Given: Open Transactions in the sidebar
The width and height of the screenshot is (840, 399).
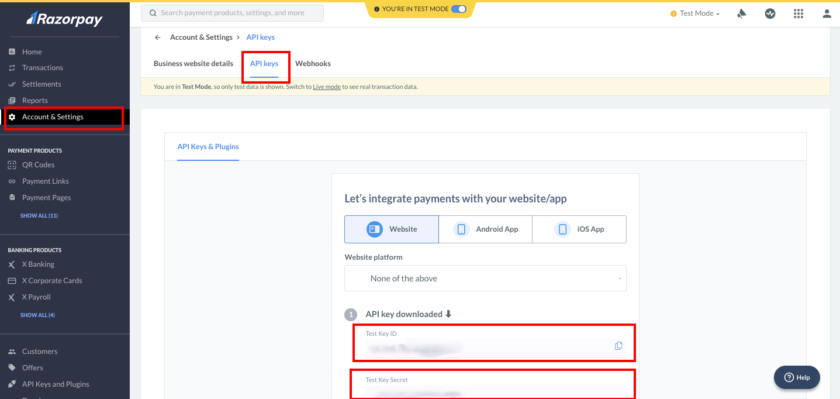Looking at the screenshot, I should (x=42, y=68).
